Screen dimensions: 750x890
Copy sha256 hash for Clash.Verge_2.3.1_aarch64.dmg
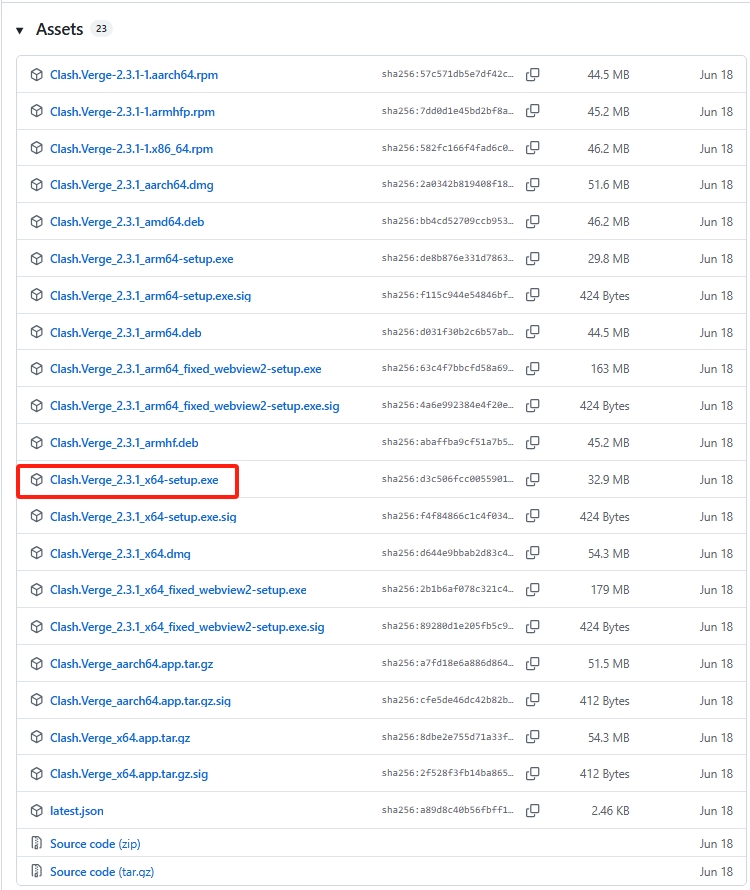pyautogui.click(x=533, y=185)
